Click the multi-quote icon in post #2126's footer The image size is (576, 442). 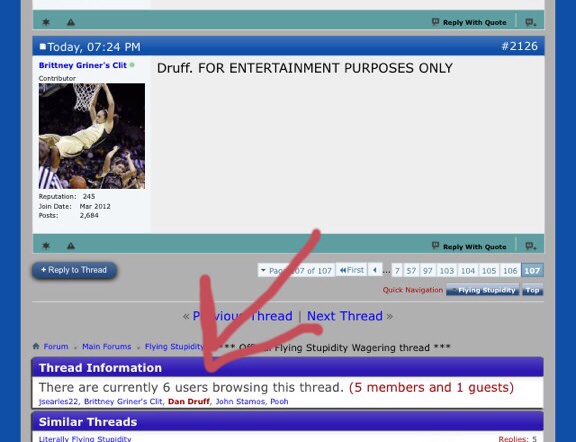(530, 246)
